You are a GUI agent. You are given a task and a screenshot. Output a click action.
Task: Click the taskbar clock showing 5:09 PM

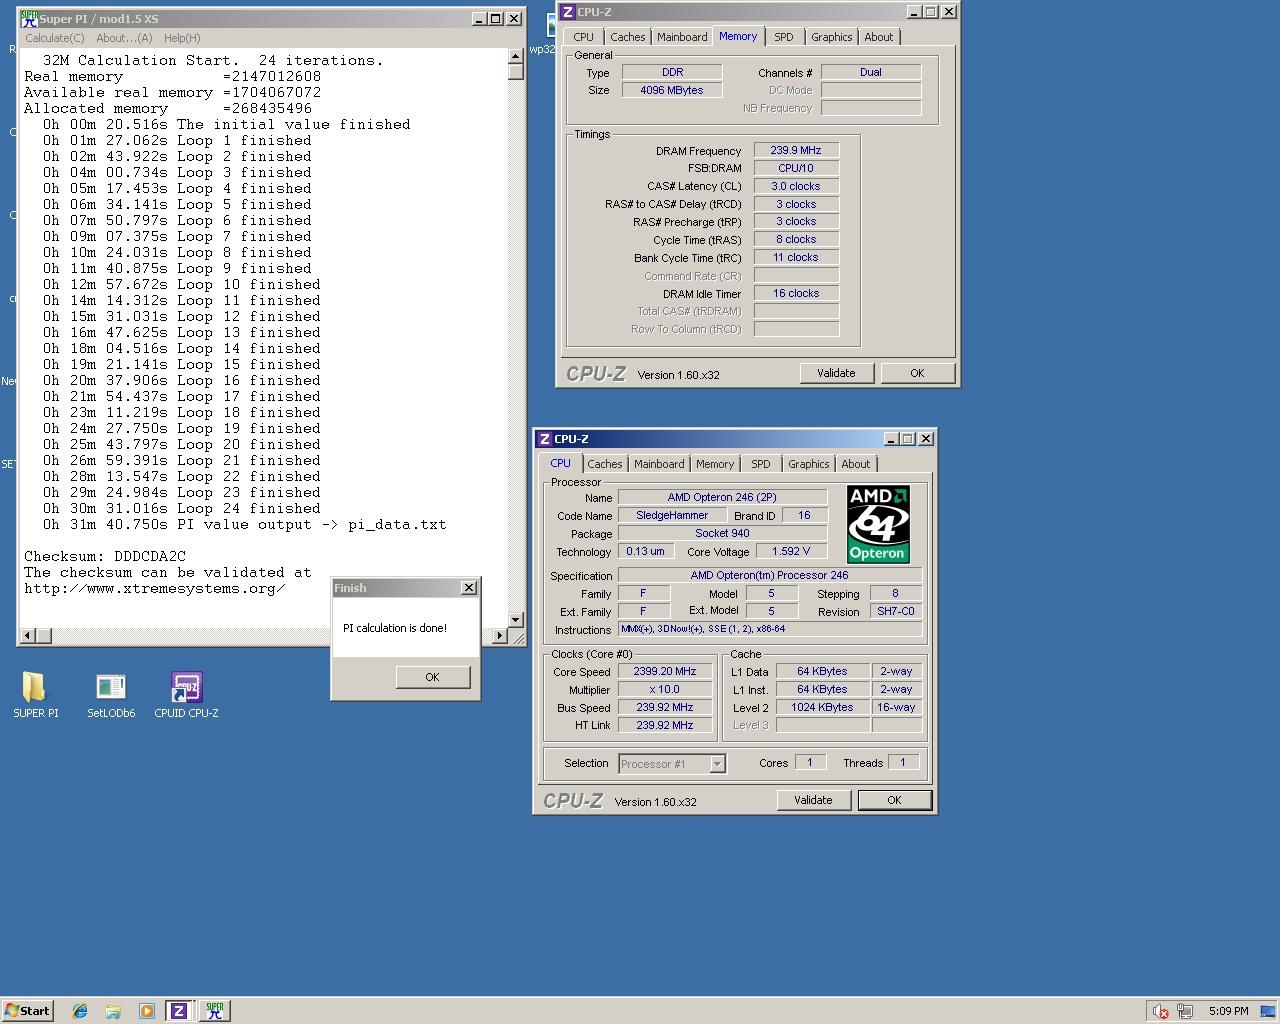click(x=1228, y=1011)
